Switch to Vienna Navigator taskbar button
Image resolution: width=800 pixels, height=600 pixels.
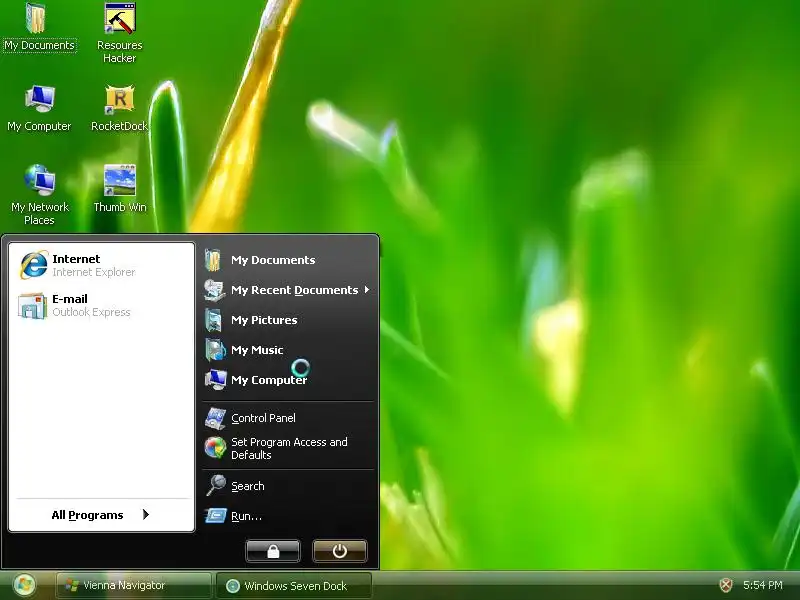click(134, 585)
